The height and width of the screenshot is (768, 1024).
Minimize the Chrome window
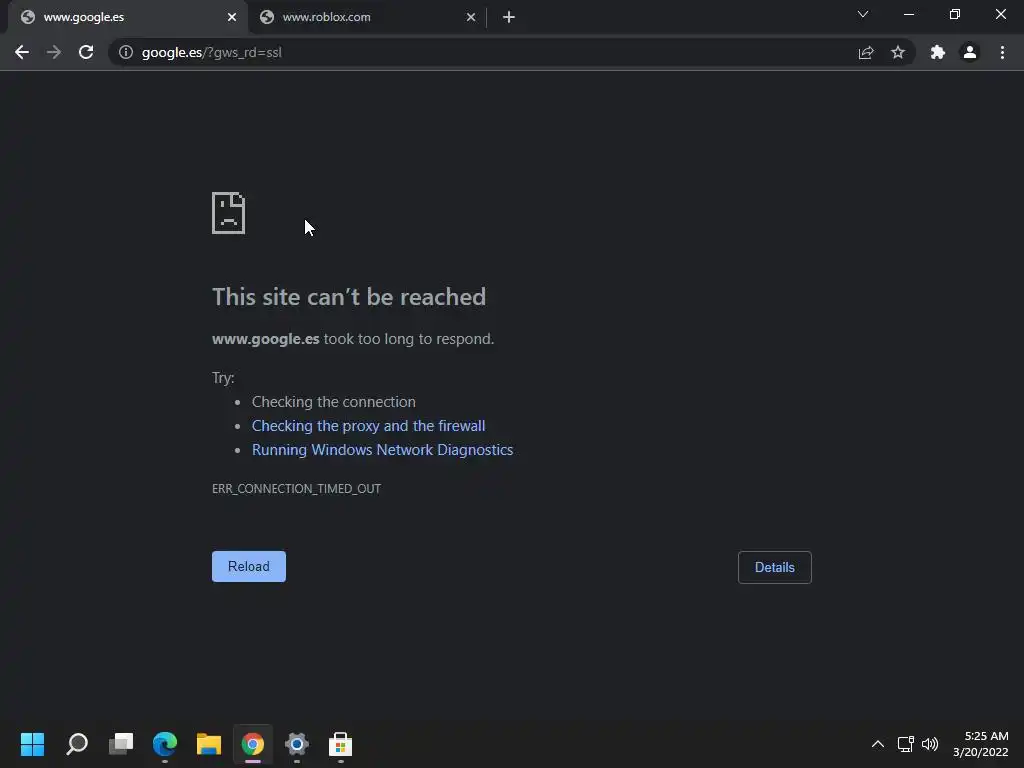point(908,14)
